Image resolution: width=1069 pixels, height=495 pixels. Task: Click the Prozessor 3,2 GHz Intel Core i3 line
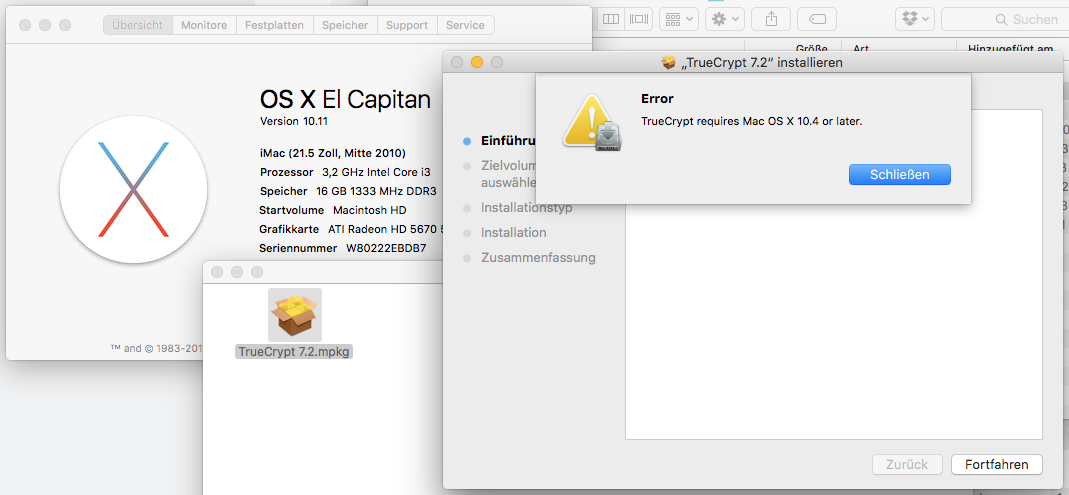pos(345,172)
